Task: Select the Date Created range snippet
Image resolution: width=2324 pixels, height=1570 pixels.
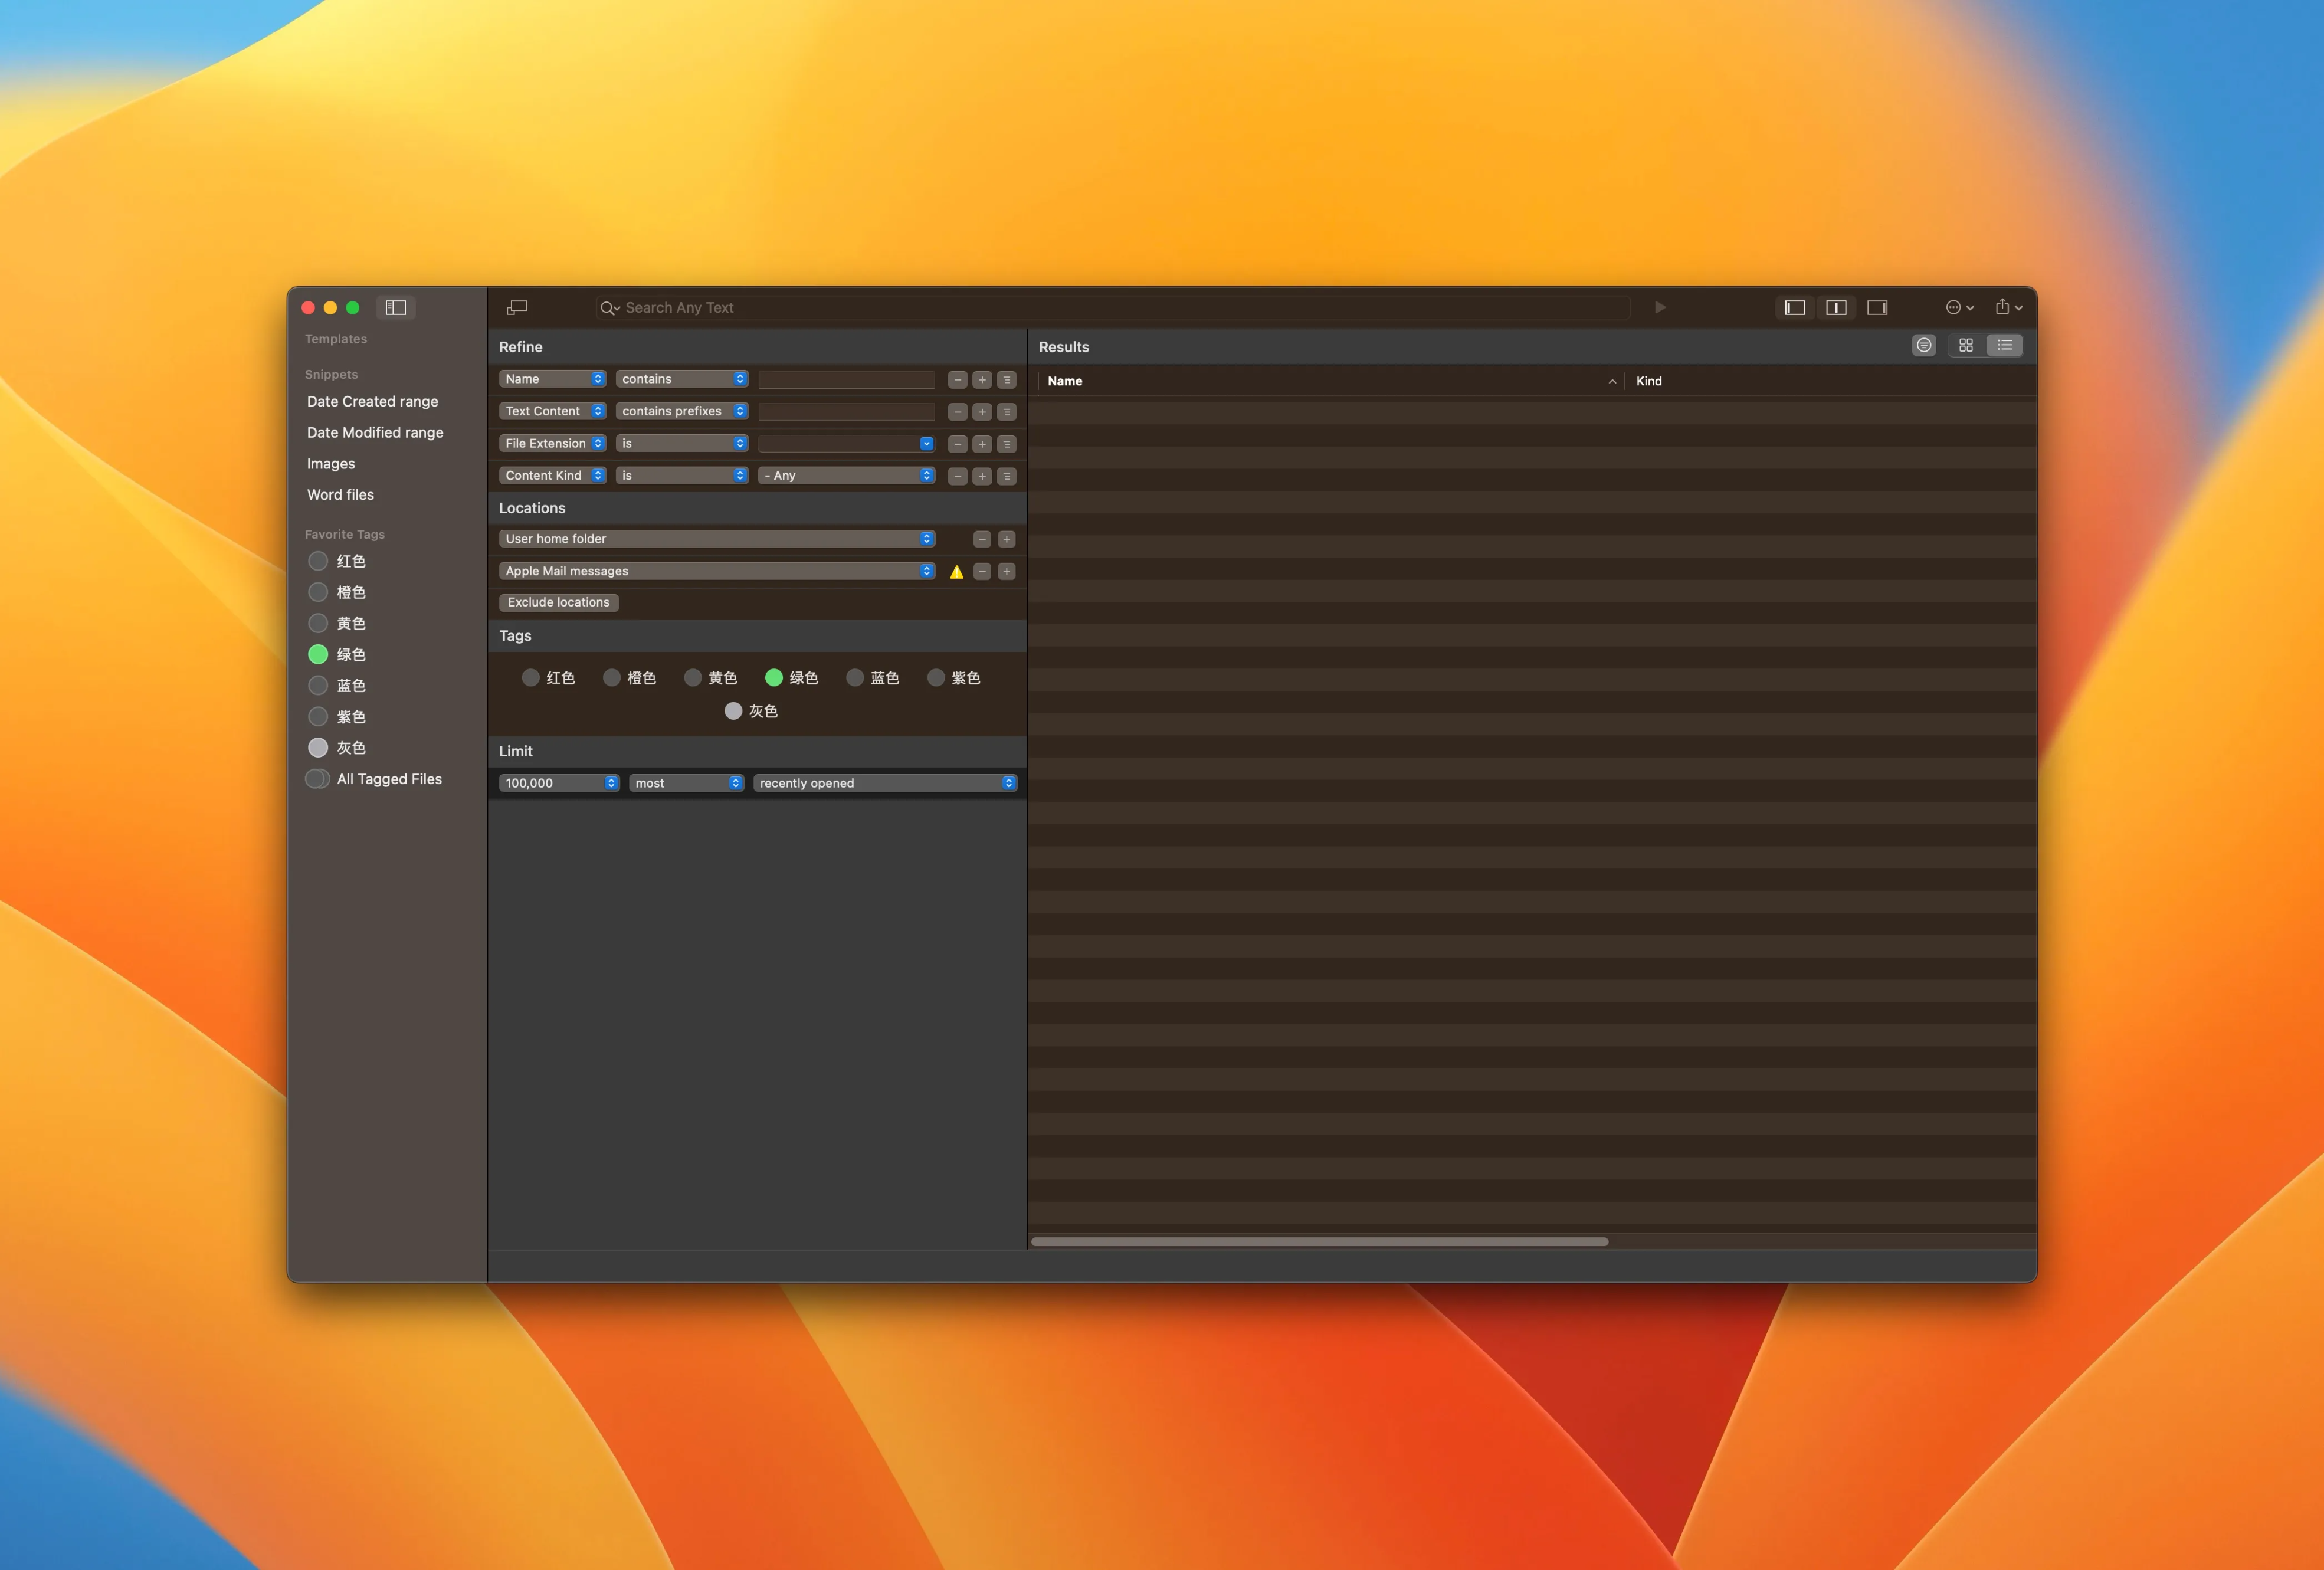Action: (x=372, y=401)
